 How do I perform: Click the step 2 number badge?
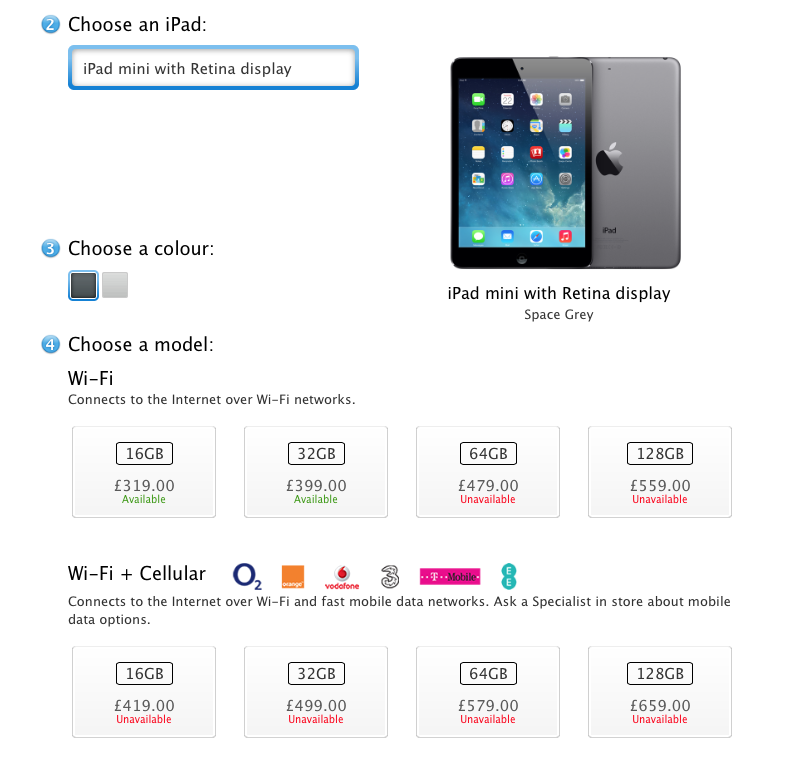tap(51, 24)
